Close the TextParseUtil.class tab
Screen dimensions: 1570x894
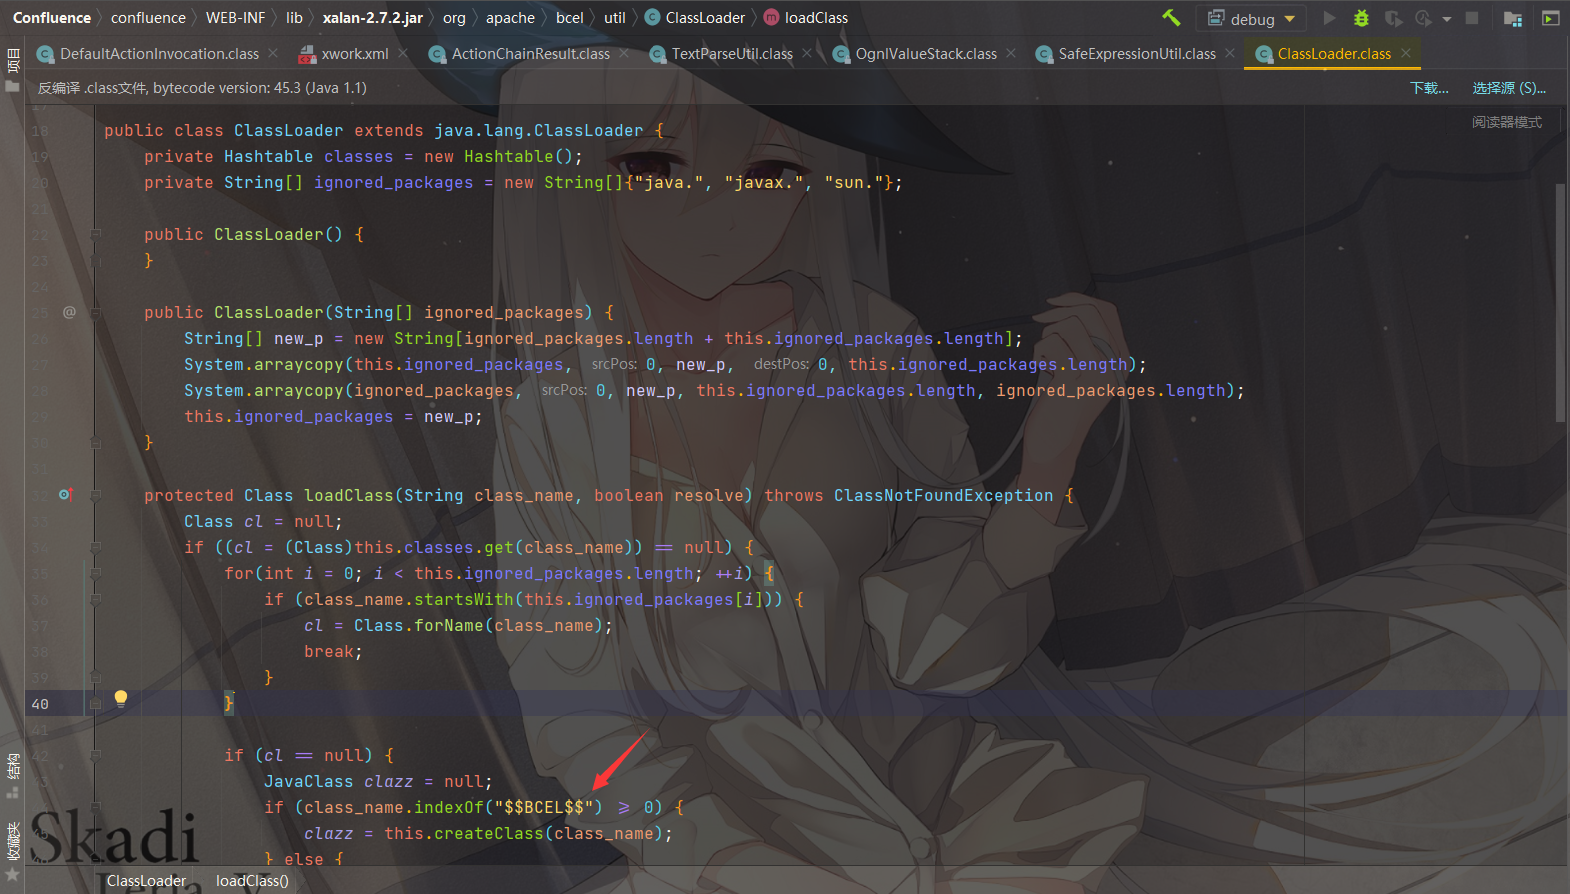click(x=807, y=53)
